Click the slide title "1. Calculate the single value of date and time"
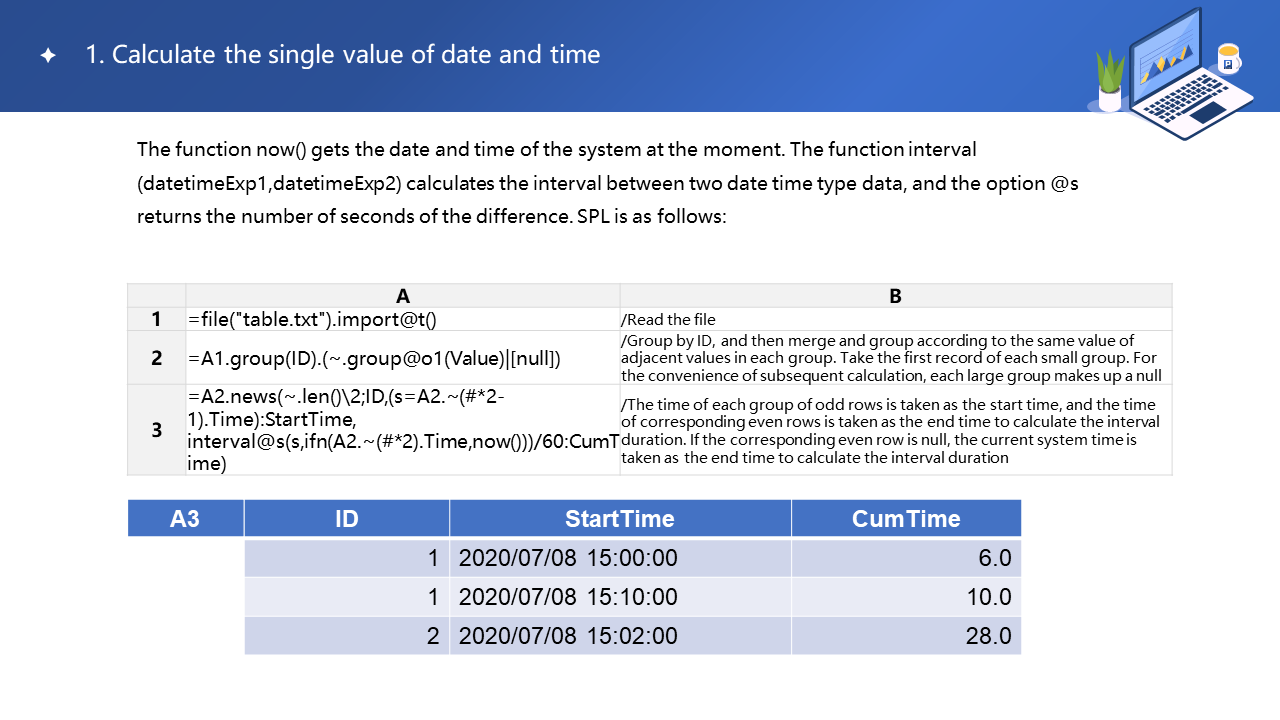 [x=343, y=54]
